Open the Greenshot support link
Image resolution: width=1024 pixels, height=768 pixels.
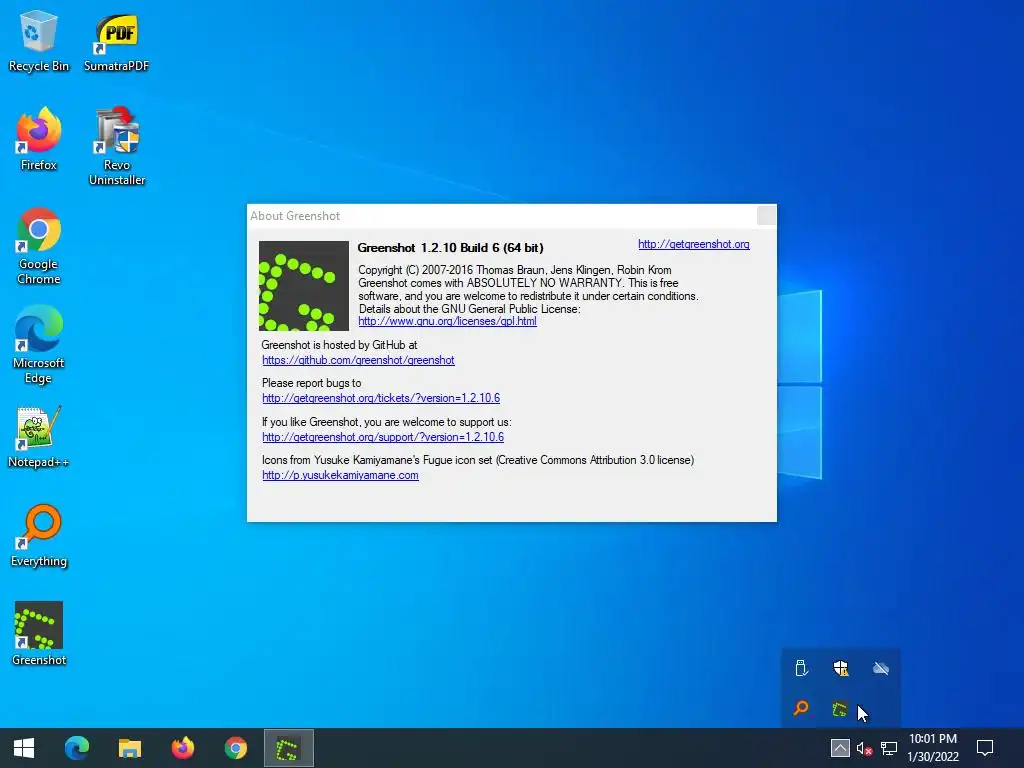point(383,437)
